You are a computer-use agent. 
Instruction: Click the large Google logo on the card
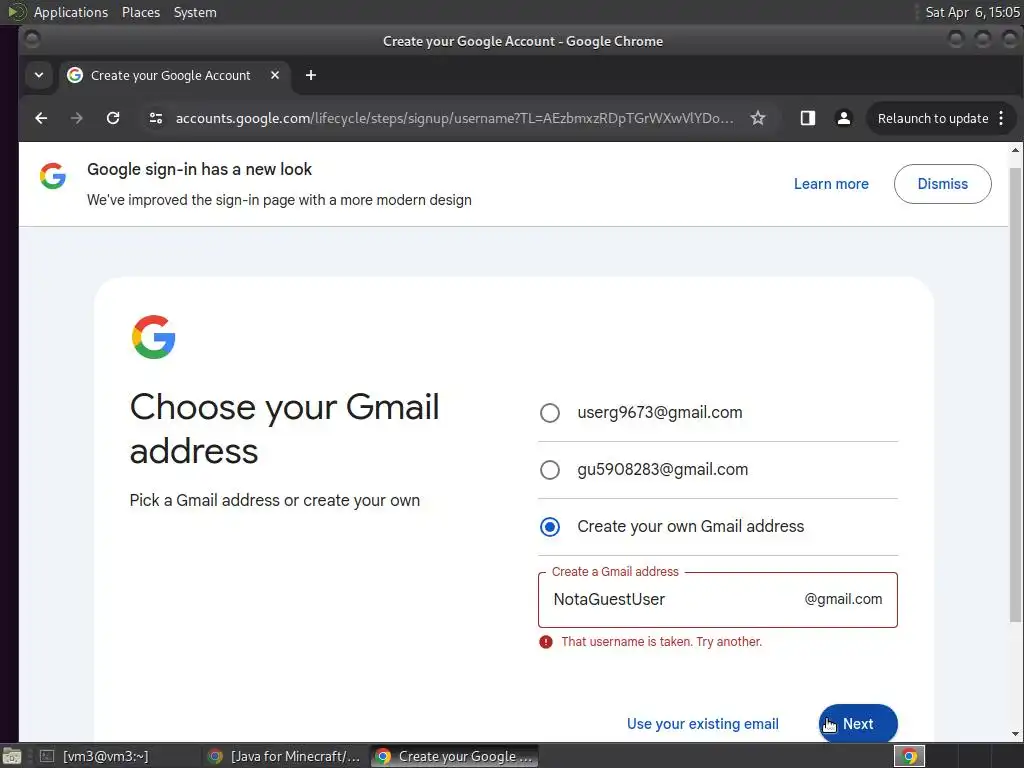tap(153, 337)
